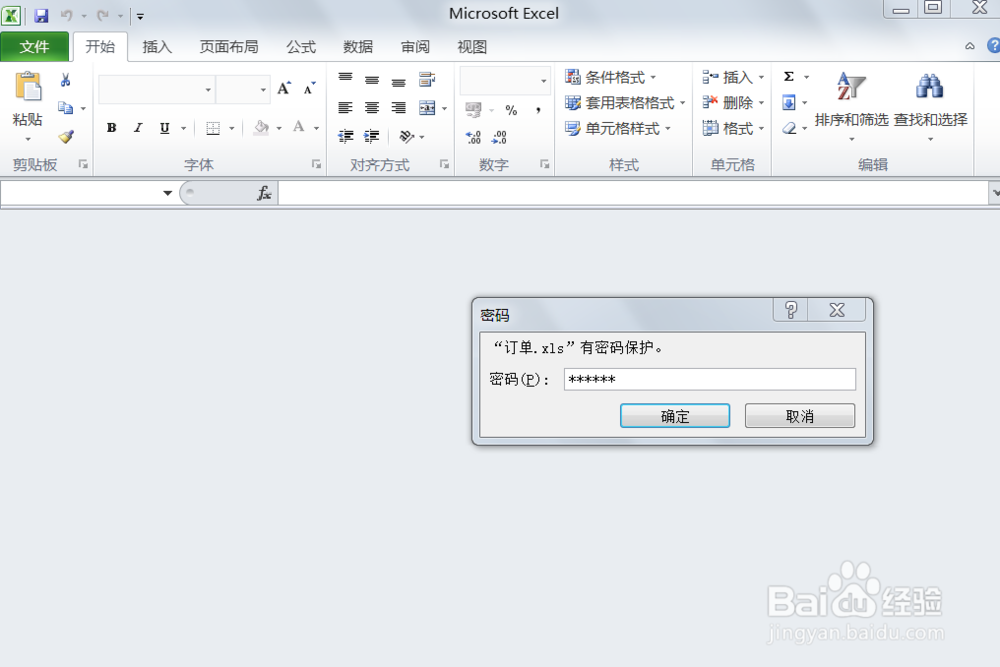Decrease indent icon
This screenshot has width=1000, height=667.
346,136
